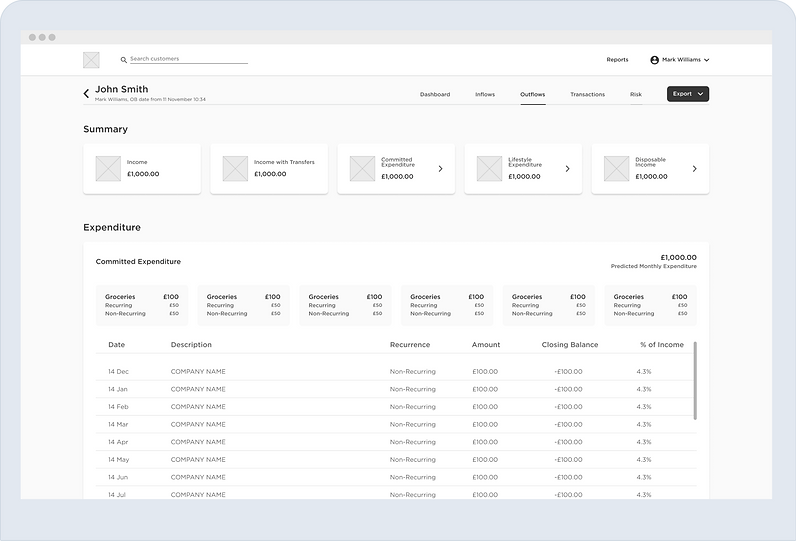
Task: Click COMPANY NAME in 14 Dec row
Action: pos(198,371)
